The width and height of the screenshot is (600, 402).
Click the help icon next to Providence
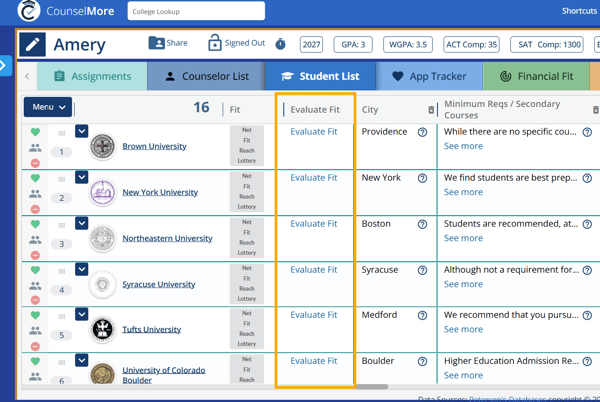click(x=422, y=132)
